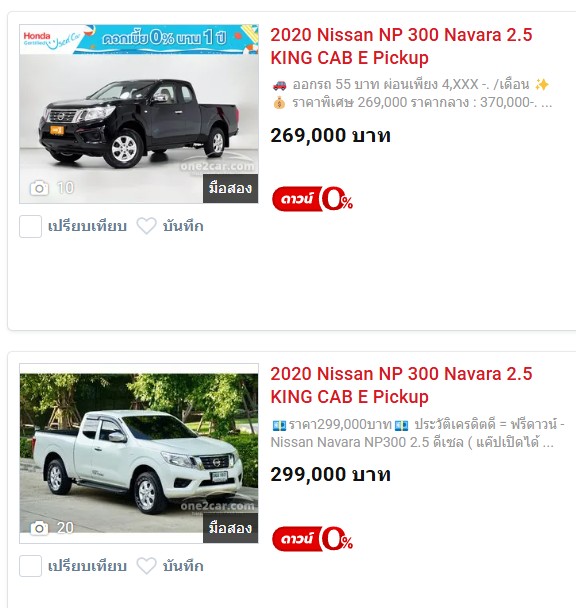Screen dimensions: 576x608
Task: Open description text mentioning 370,000 market price
Action: [x=411, y=93]
